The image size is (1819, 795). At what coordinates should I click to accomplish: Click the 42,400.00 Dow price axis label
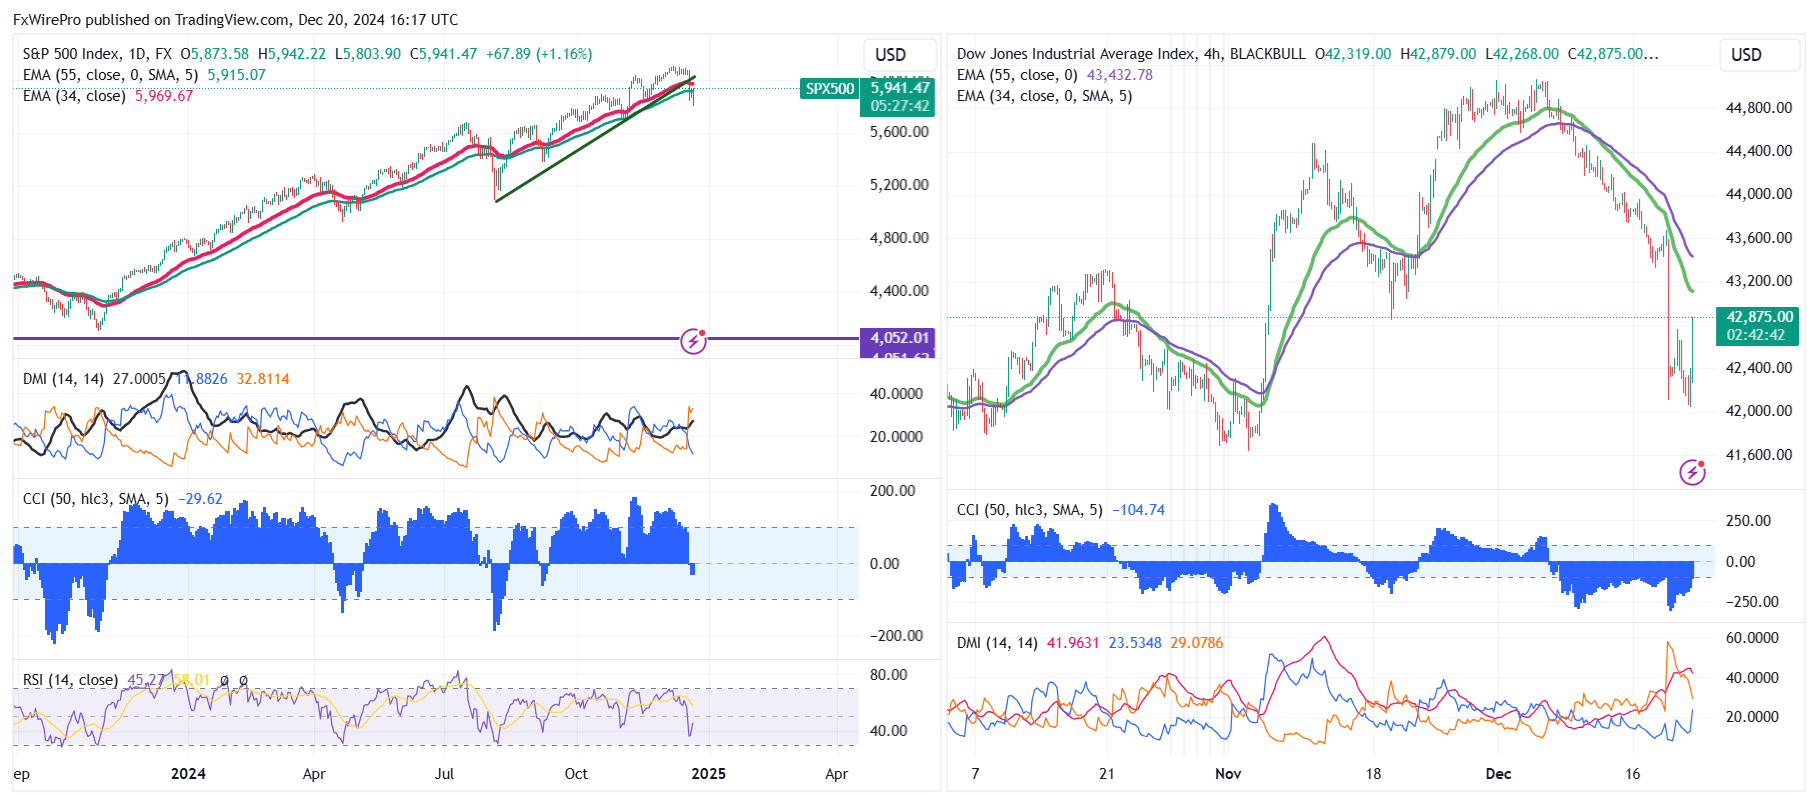(1759, 368)
